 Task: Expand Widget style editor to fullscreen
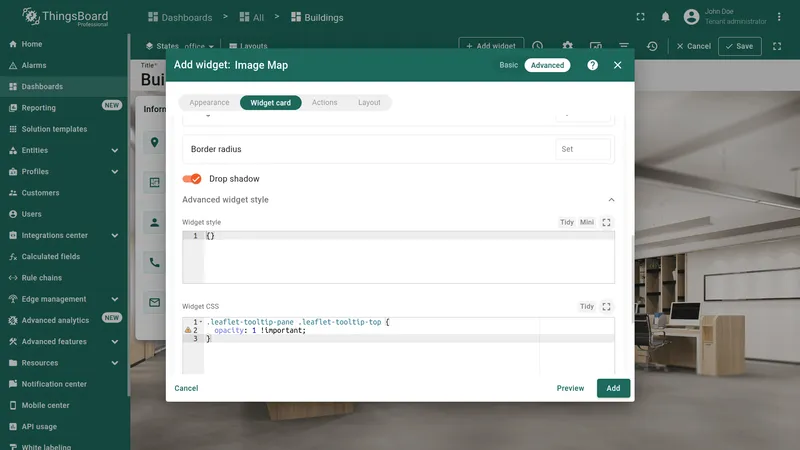(606, 222)
